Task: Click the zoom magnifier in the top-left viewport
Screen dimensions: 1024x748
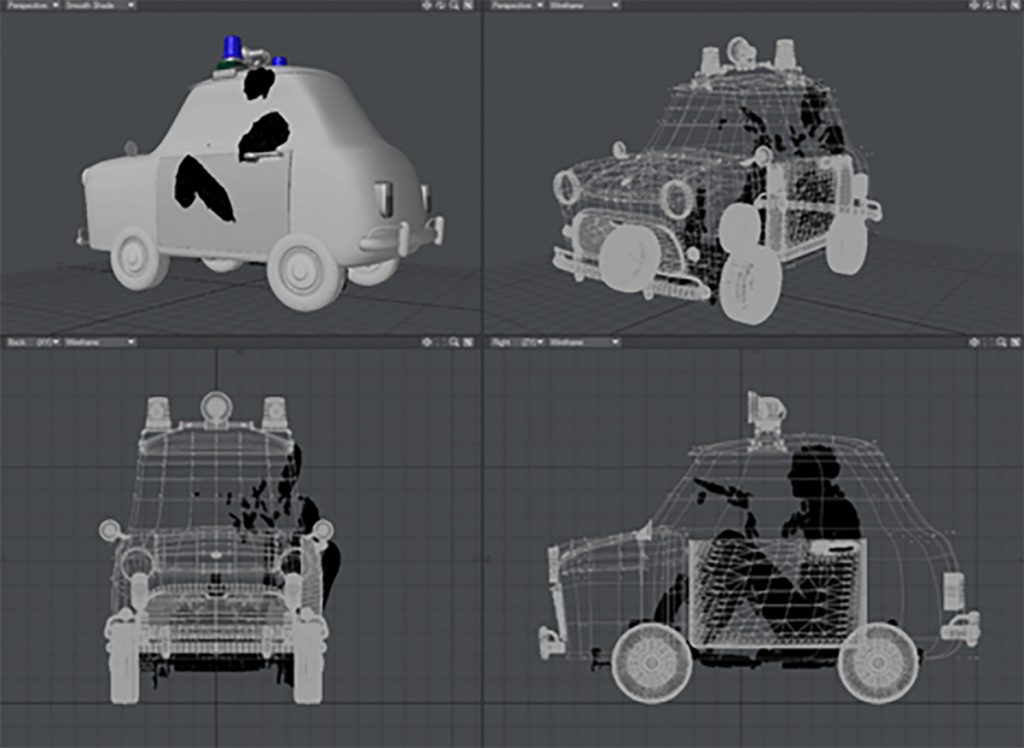Action: (x=454, y=5)
